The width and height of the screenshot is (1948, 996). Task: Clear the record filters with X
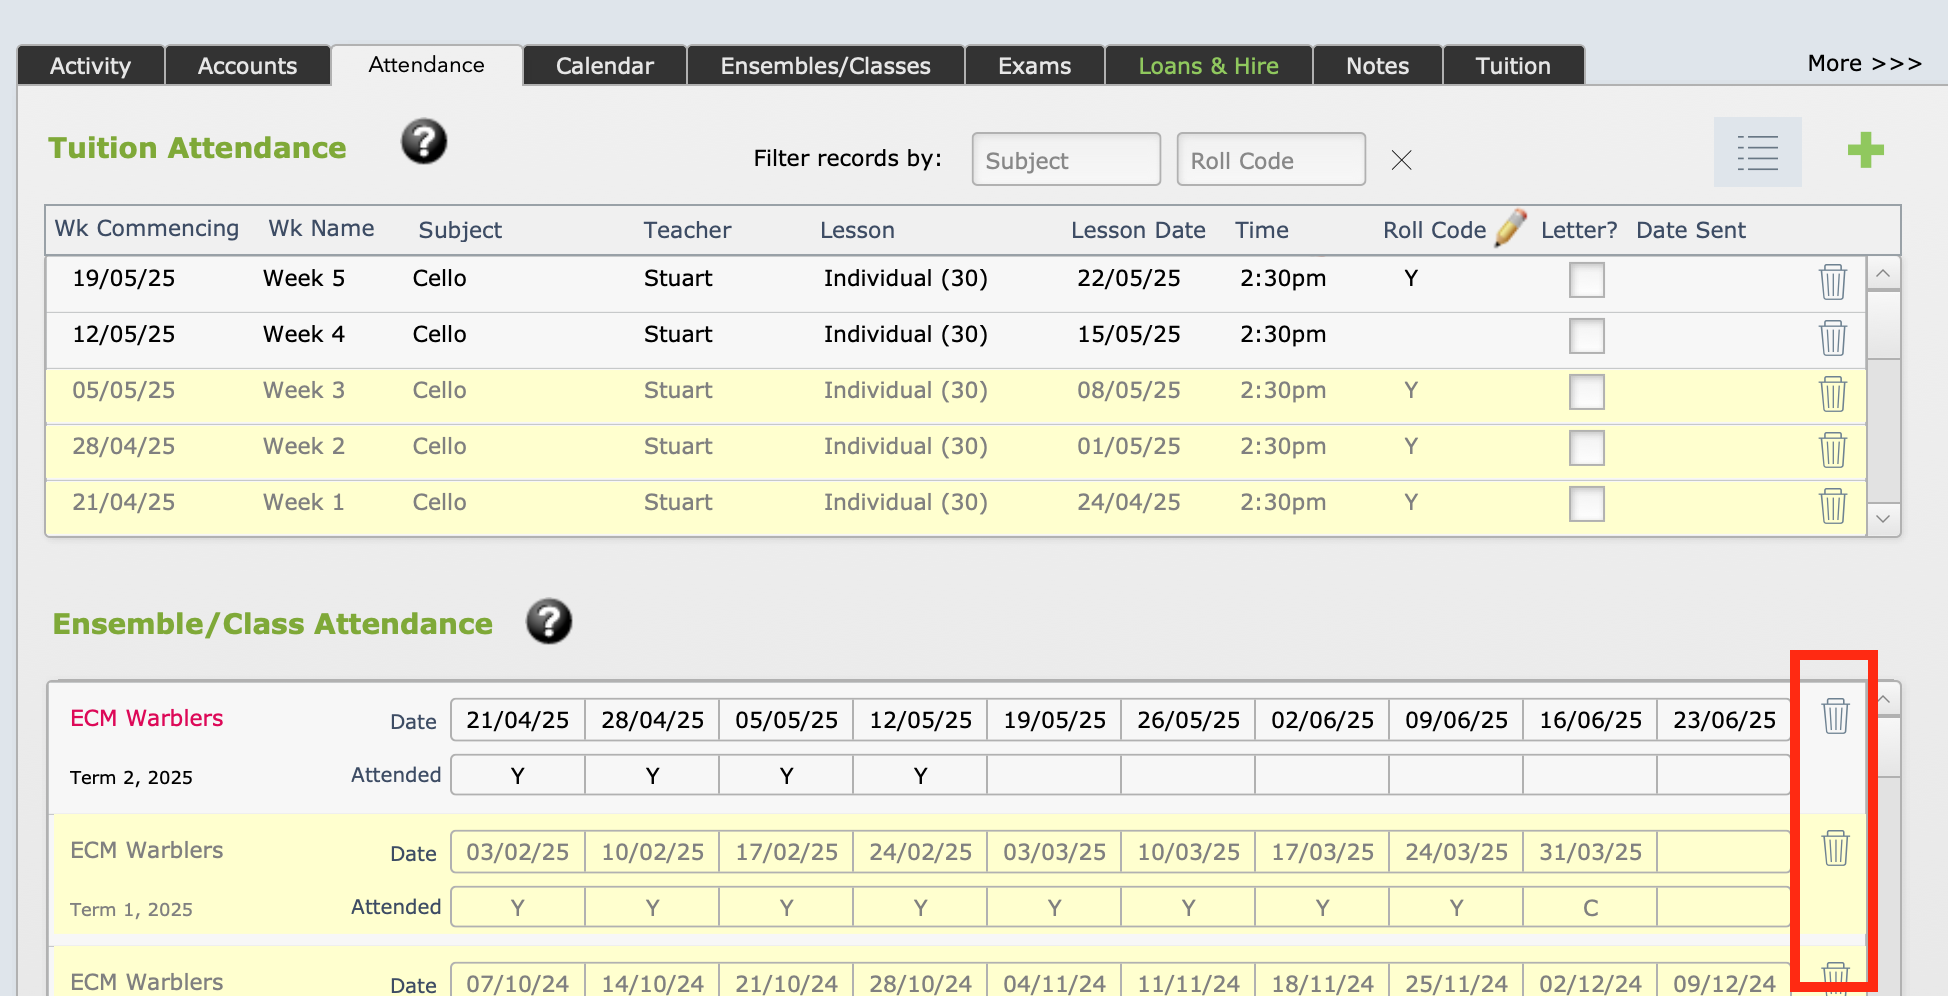[x=1402, y=160]
